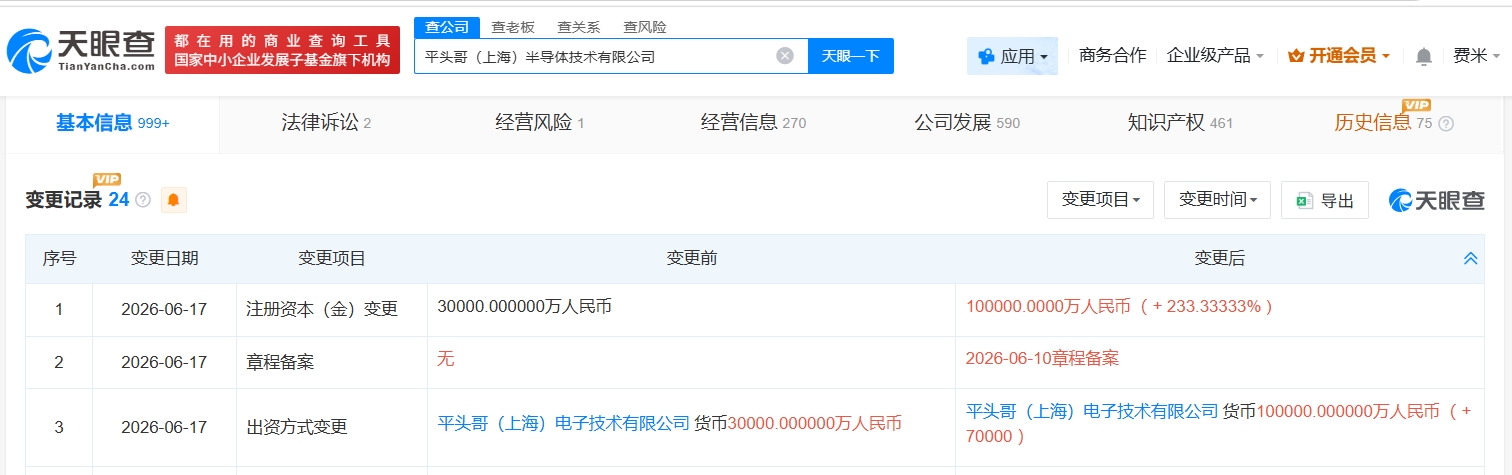Viewport: 1512px width, 475px height.
Task: Select the 查关系 search tab
Action: (579, 27)
